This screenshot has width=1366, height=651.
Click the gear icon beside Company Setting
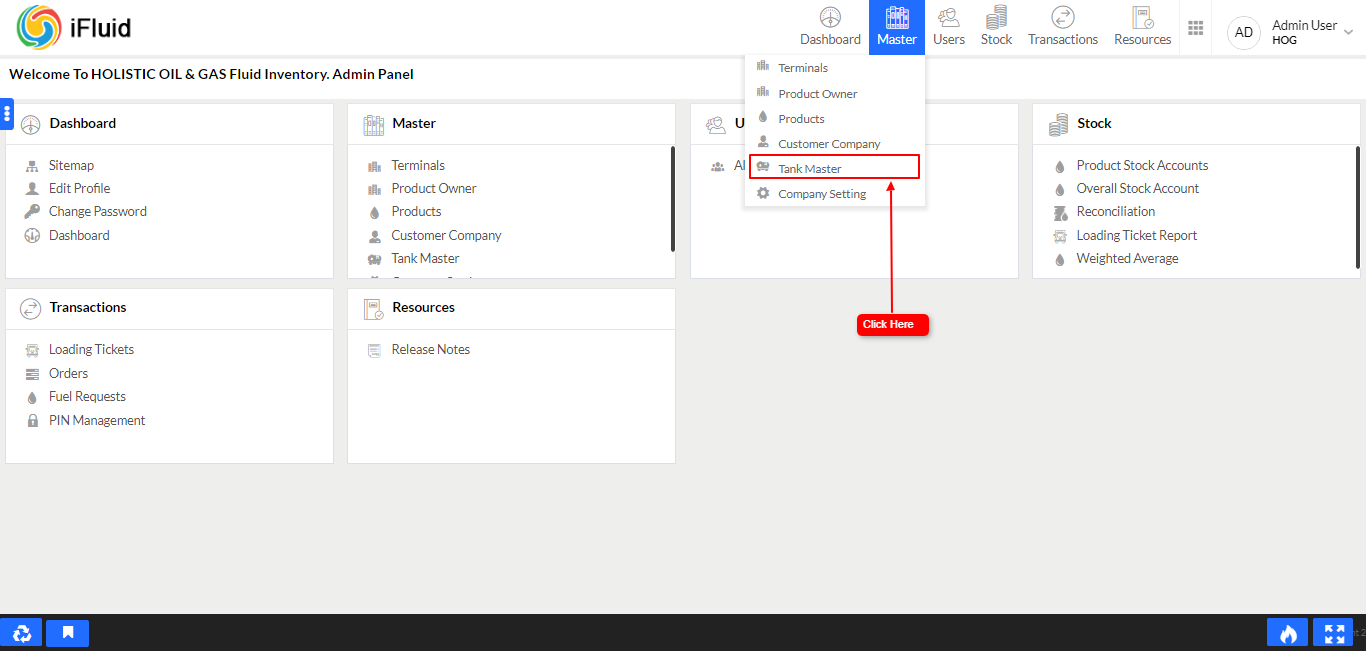pyautogui.click(x=763, y=193)
